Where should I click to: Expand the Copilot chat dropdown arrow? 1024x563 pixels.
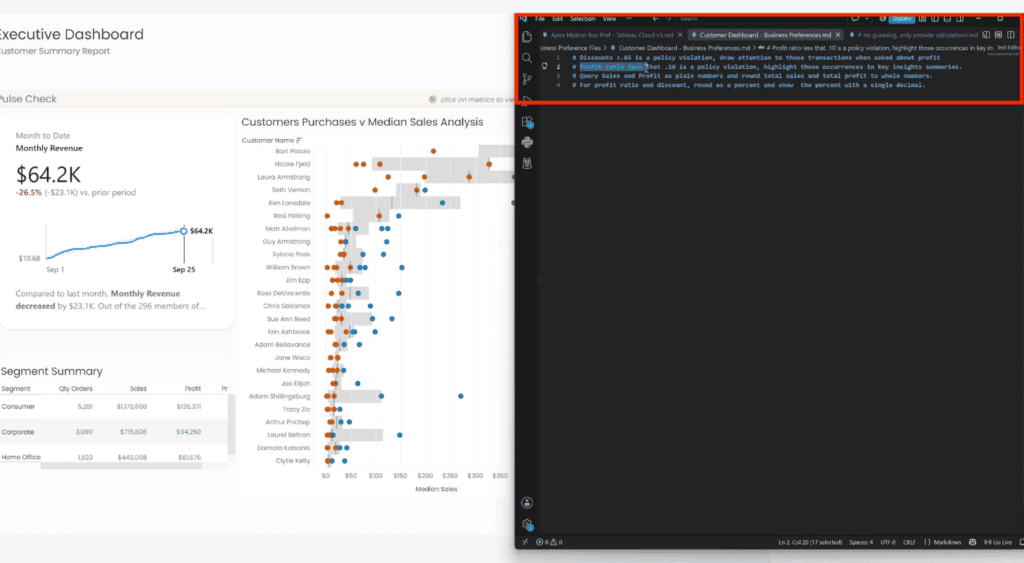(x=867, y=18)
